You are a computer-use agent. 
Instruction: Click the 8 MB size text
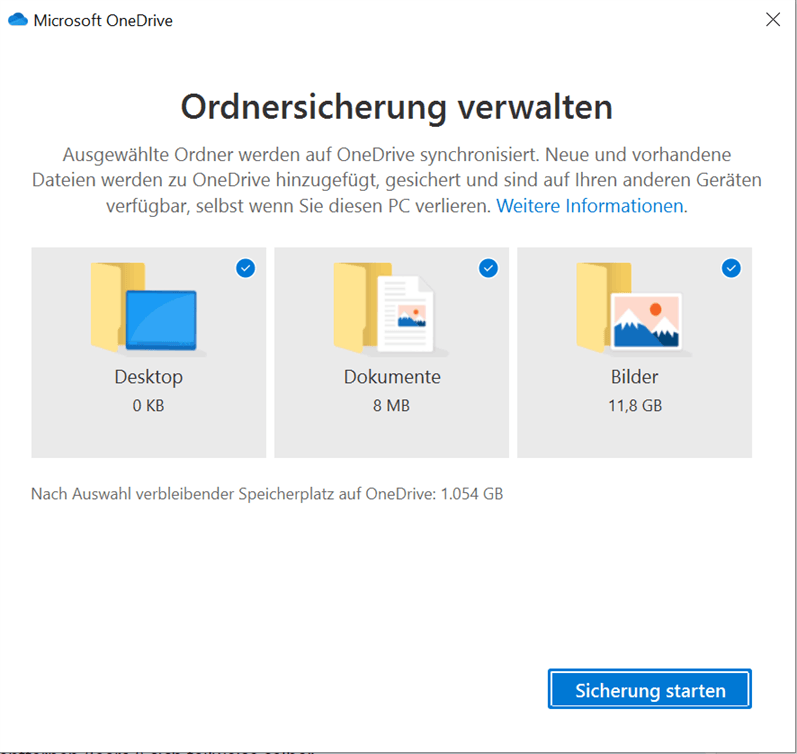tap(392, 405)
